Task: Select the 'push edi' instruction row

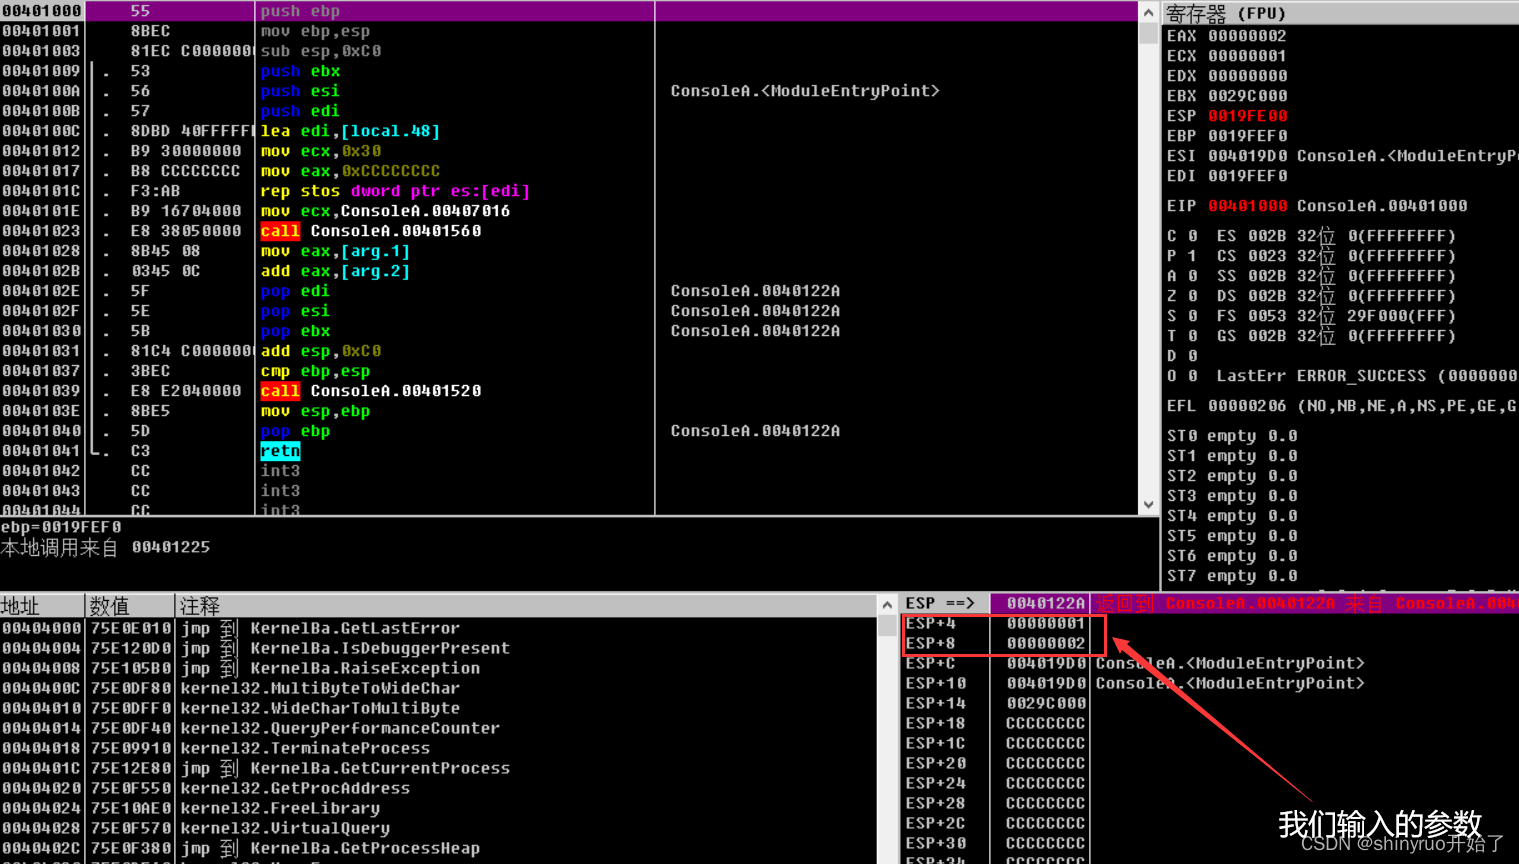Action: (x=300, y=111)
